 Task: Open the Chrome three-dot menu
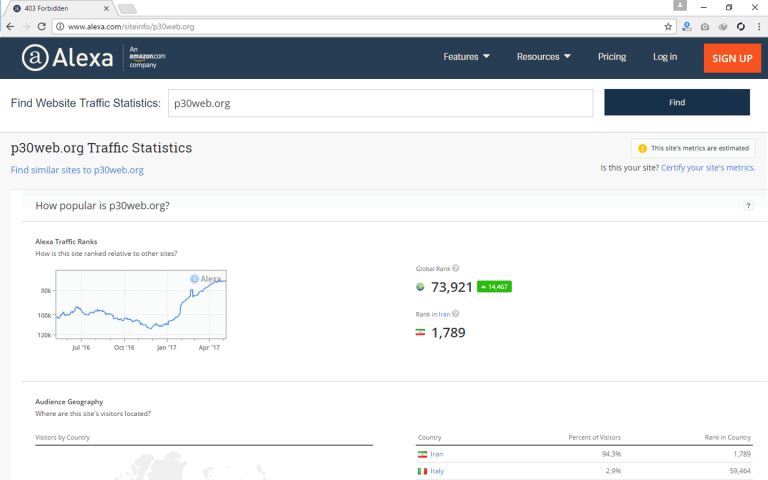tap(759, 26)
